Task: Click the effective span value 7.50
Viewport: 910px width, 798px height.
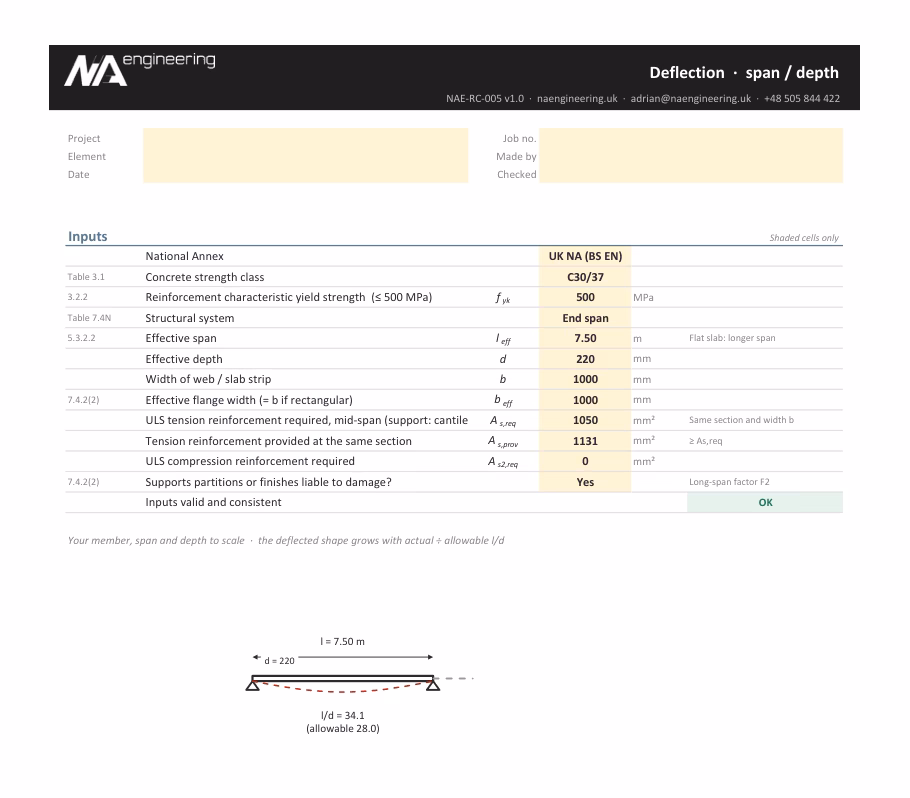Action: (585, 338)
